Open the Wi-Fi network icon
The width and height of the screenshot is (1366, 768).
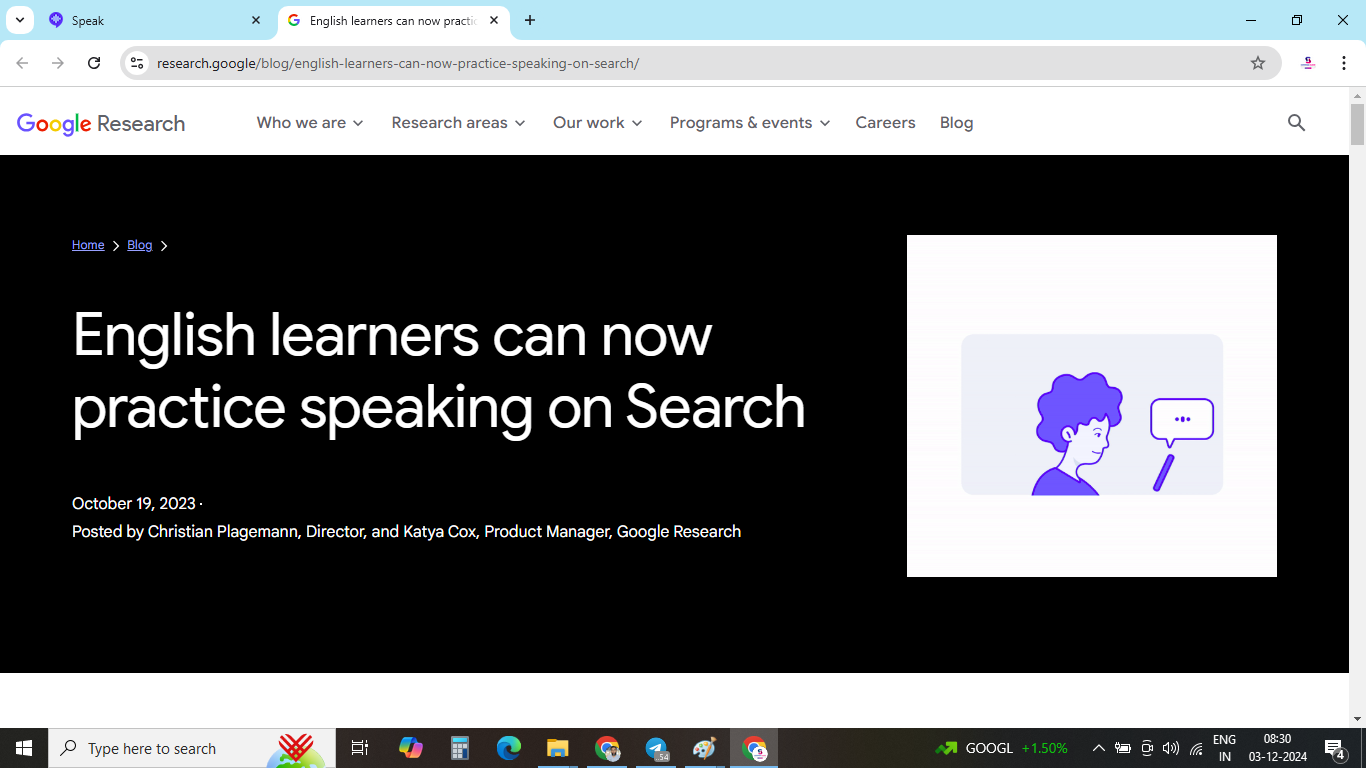1196,748
